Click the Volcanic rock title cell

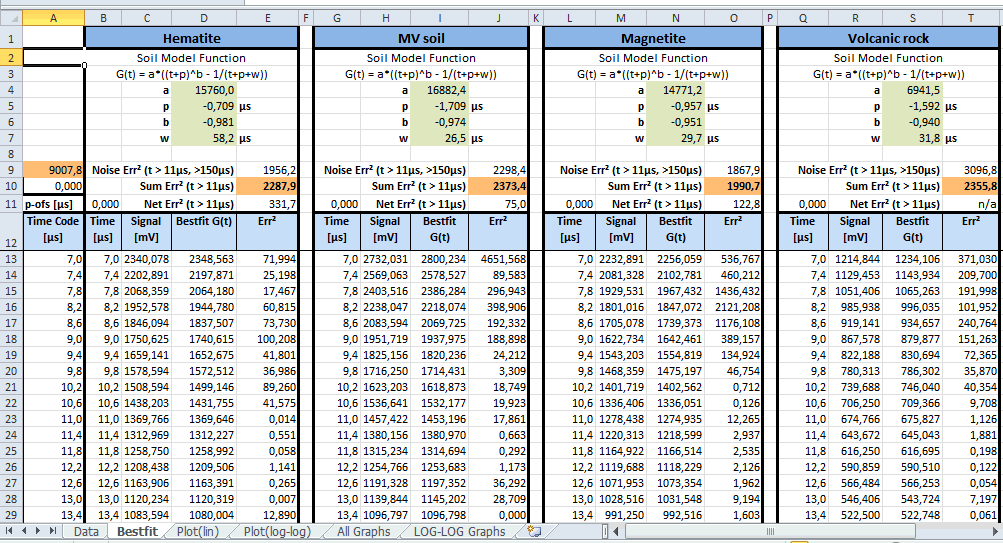click(x=888, y=38)
